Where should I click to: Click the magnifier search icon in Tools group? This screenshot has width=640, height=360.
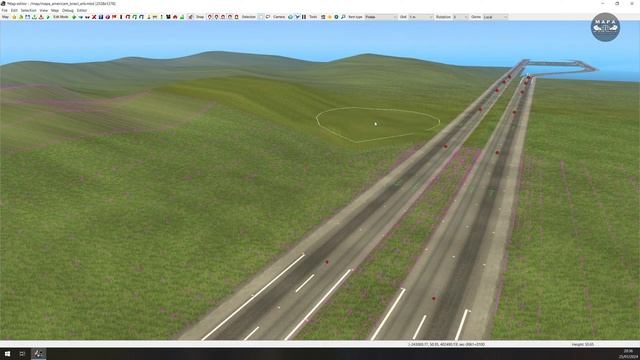[343, 17]
